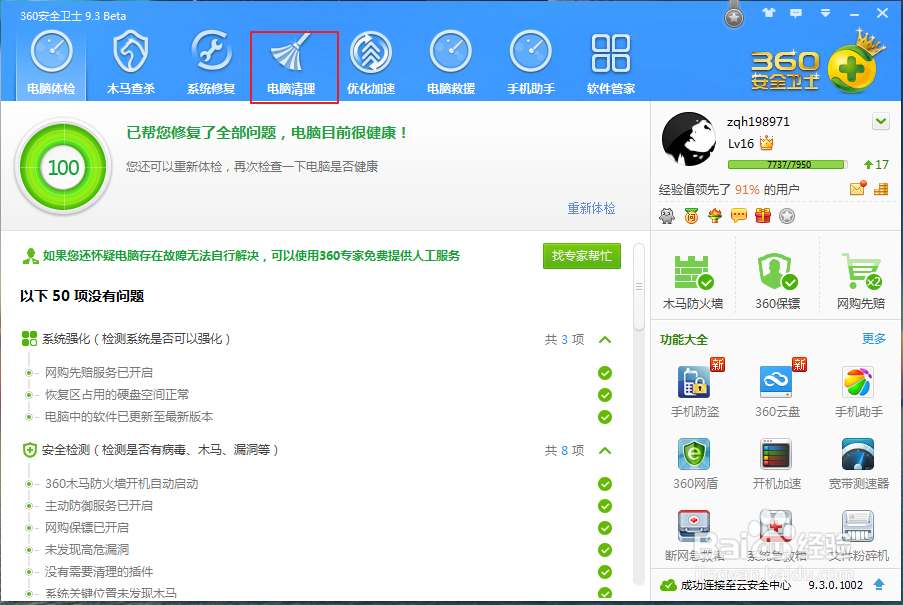Click the orange chat bubble badge icon
The image size is (903, 605).
[739, 216]
